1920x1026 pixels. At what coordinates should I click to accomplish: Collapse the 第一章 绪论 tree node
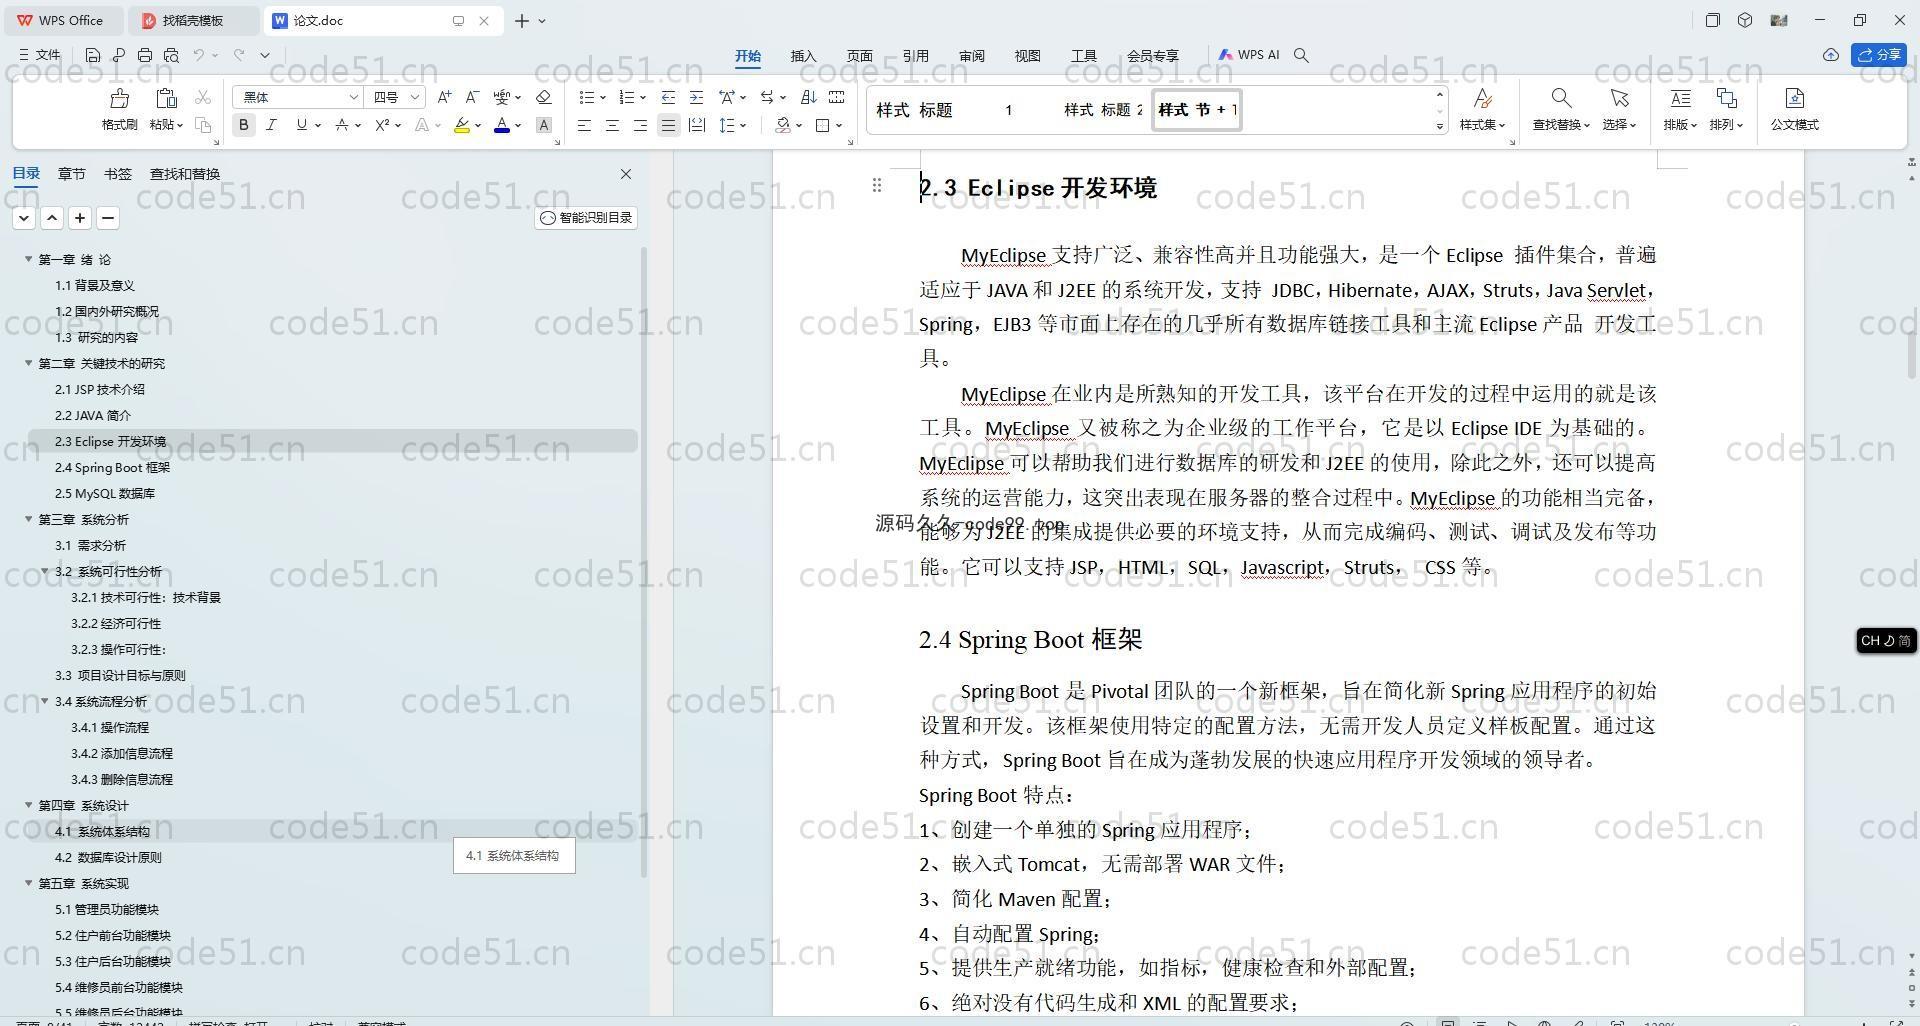pyautogui.click(x=29, y=259)
